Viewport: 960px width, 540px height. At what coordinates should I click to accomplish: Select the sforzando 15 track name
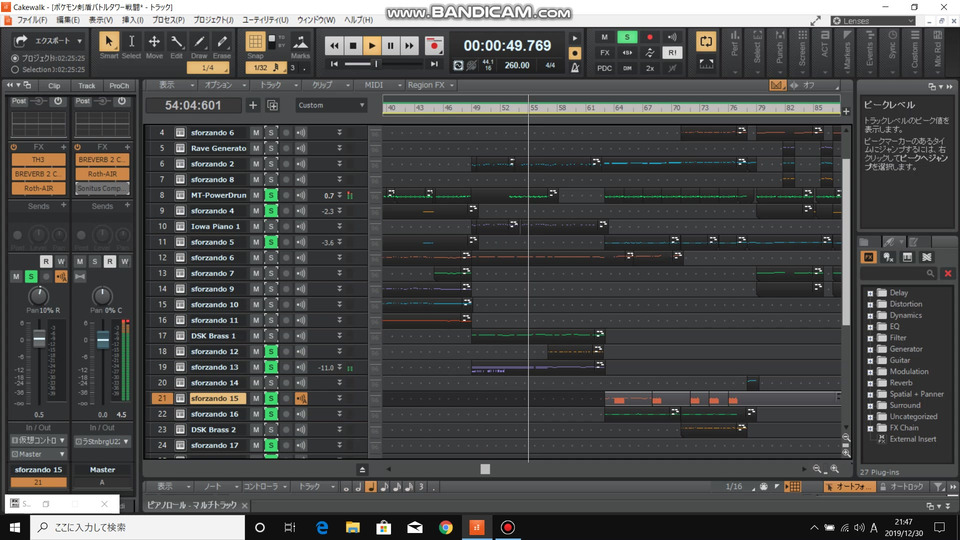(217, 399)
